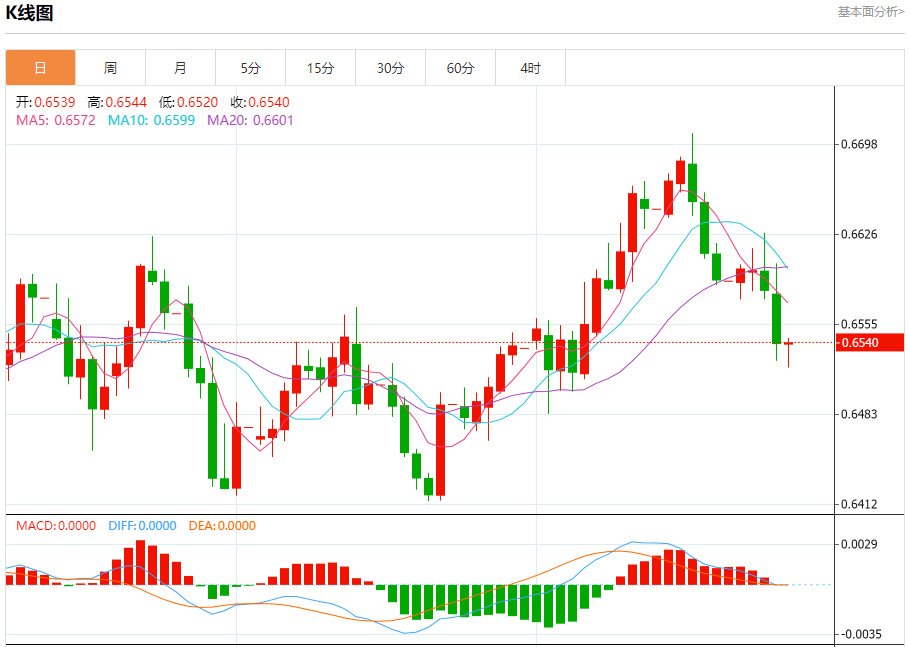910x647 pixels.
Task: Click the DEA:0.0000 label
Action: [x=222, y=526]
